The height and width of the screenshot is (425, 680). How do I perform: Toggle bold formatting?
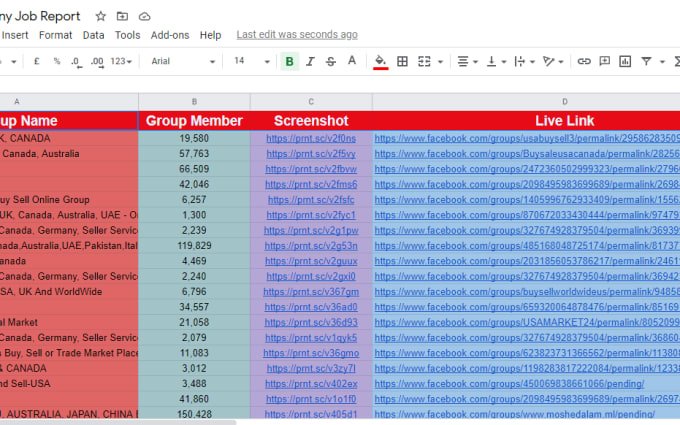click(289, 62)
